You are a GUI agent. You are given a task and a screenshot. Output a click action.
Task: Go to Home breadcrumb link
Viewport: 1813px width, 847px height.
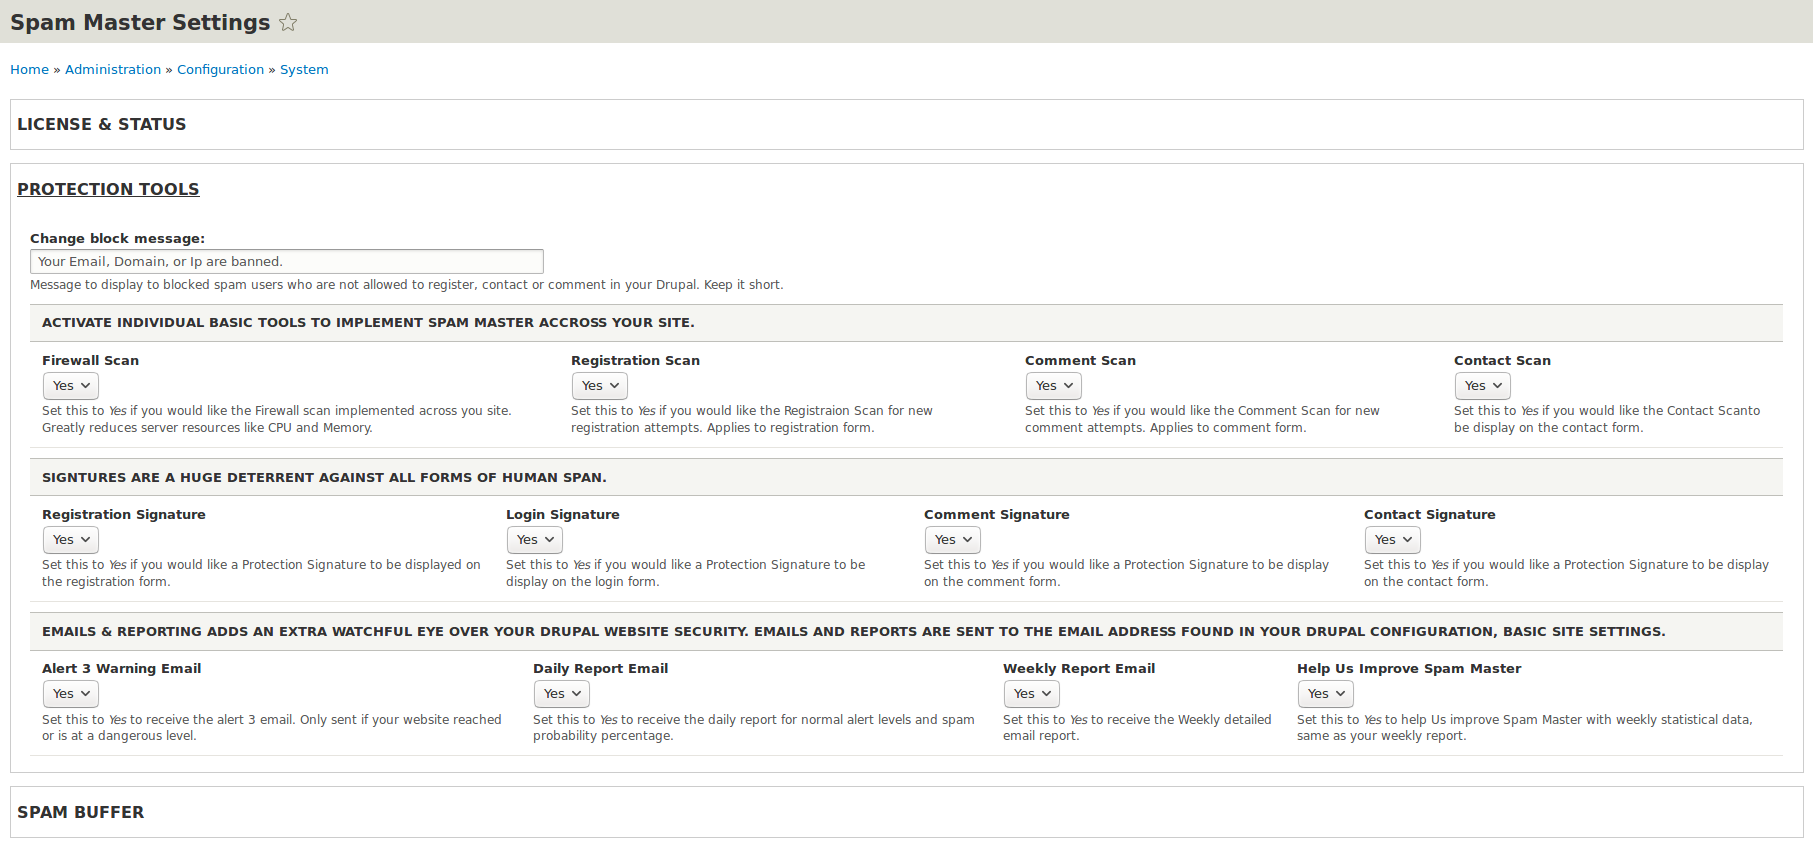tap(29, 69)
